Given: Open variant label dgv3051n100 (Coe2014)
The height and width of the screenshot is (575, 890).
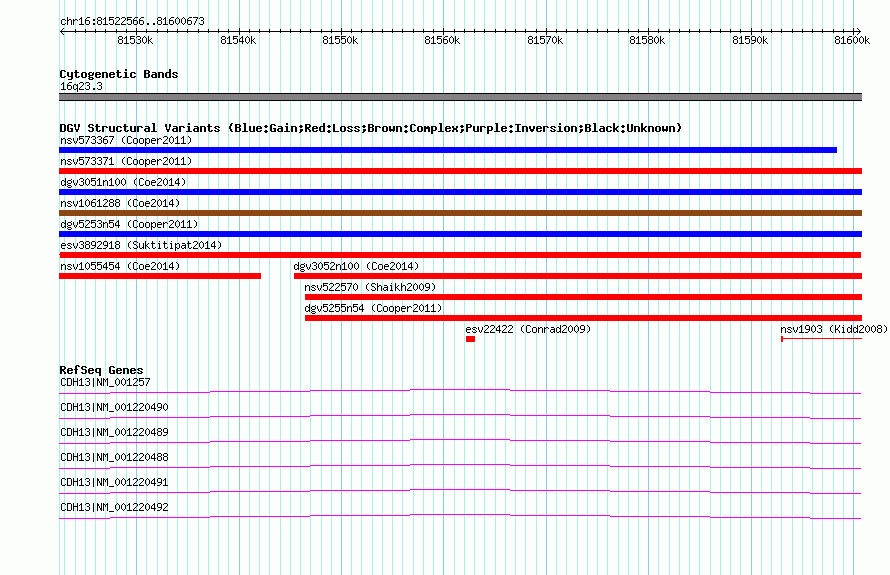Looking at the screenshot, I should click(123, 182).
